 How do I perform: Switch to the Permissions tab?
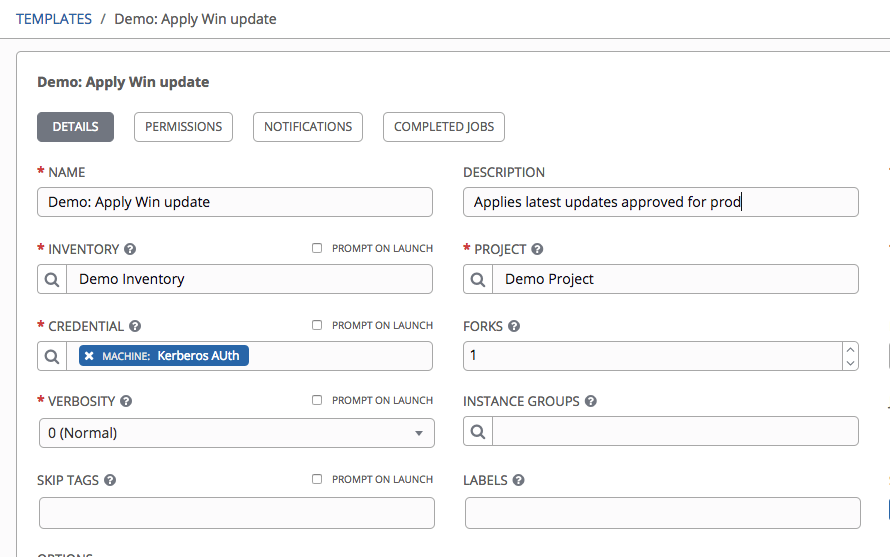pyautogui.click(x=183, y=127)
